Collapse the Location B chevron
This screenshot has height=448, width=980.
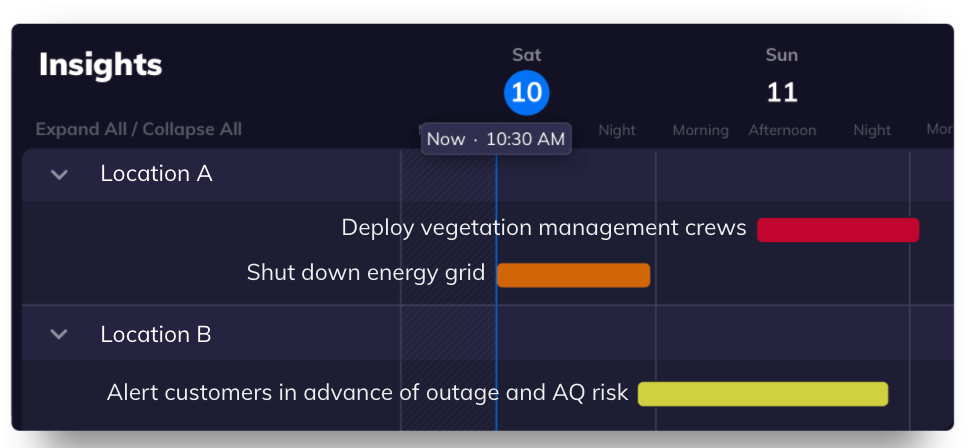[59, 334]
